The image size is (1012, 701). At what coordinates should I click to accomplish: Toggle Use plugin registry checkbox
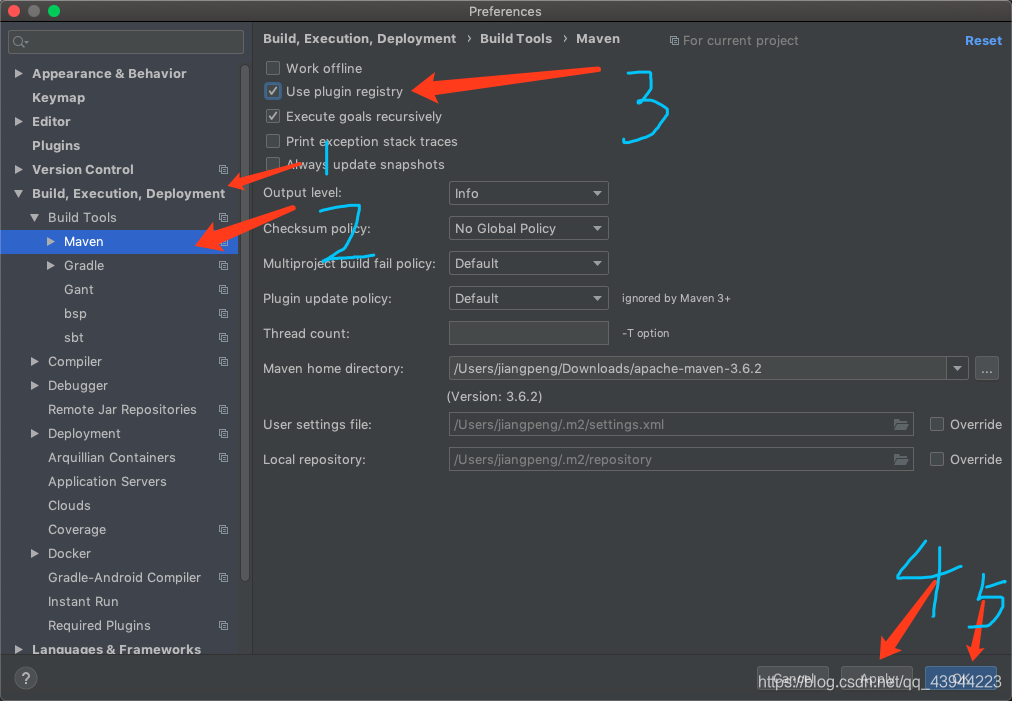pos(273,91)
